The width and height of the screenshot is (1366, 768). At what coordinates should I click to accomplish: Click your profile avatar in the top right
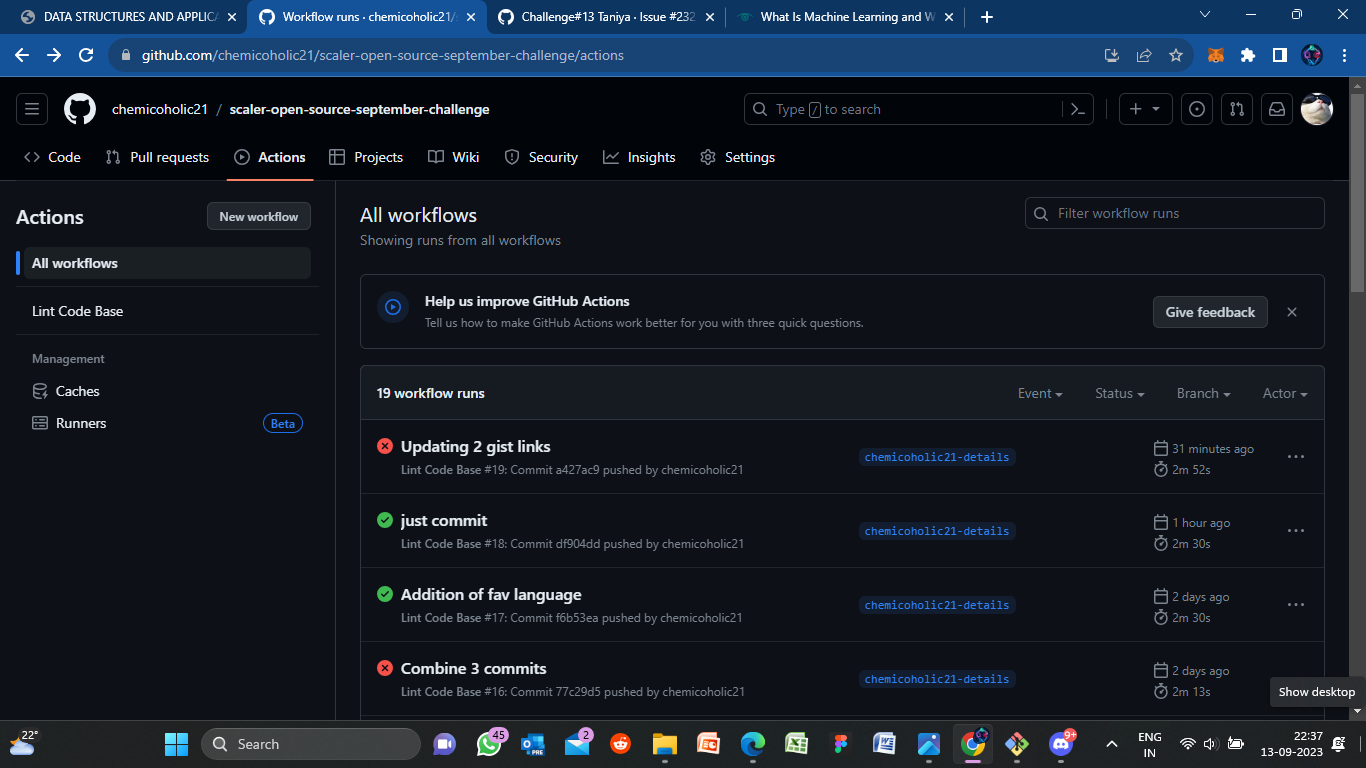(1317, 109)
